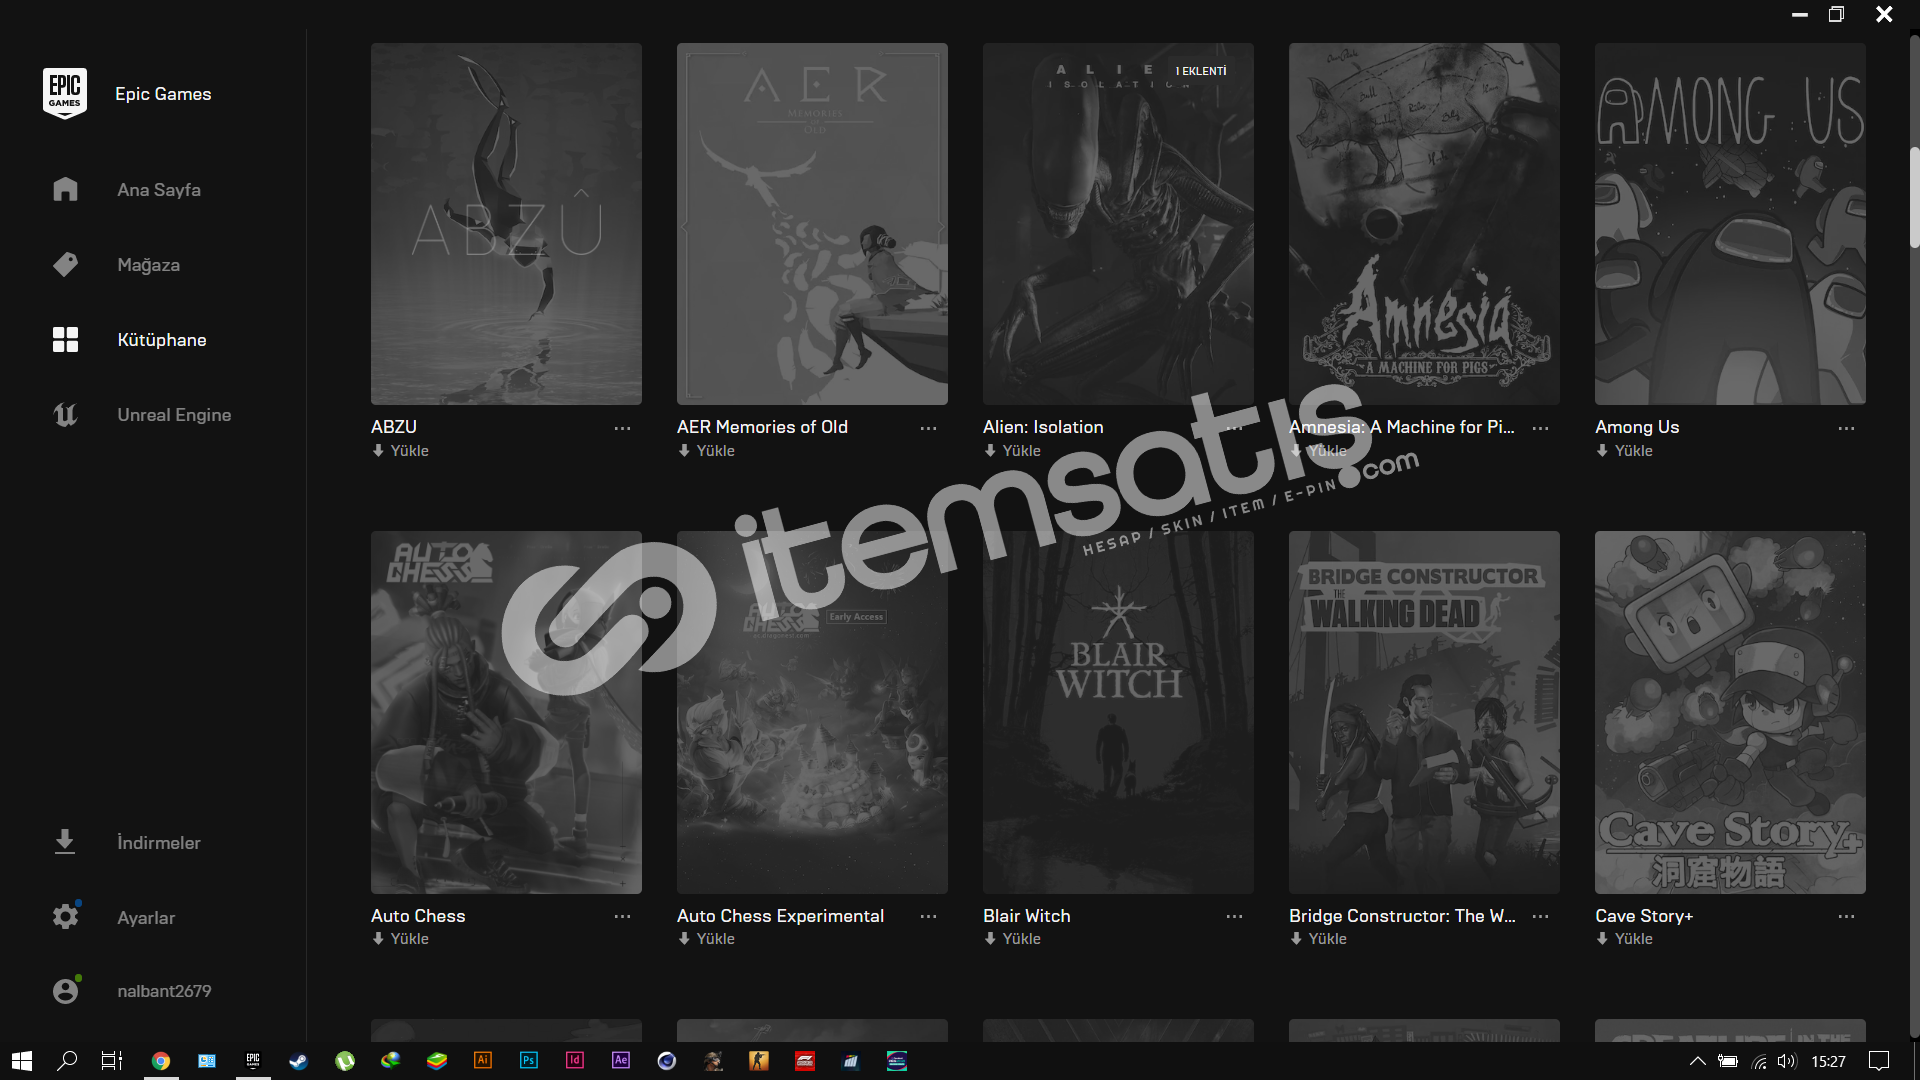Open more options for AER Memories of Old
This screenshot has height=1080, width=1920.
click(x=928, y=428)
